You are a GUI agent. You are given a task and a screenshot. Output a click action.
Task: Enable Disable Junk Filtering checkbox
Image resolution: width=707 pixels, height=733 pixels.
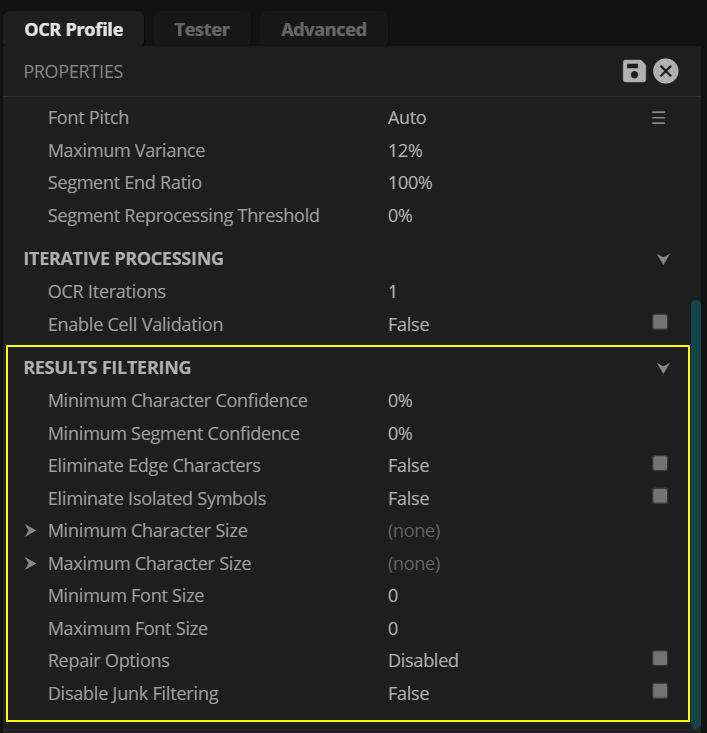click(660, 691)
